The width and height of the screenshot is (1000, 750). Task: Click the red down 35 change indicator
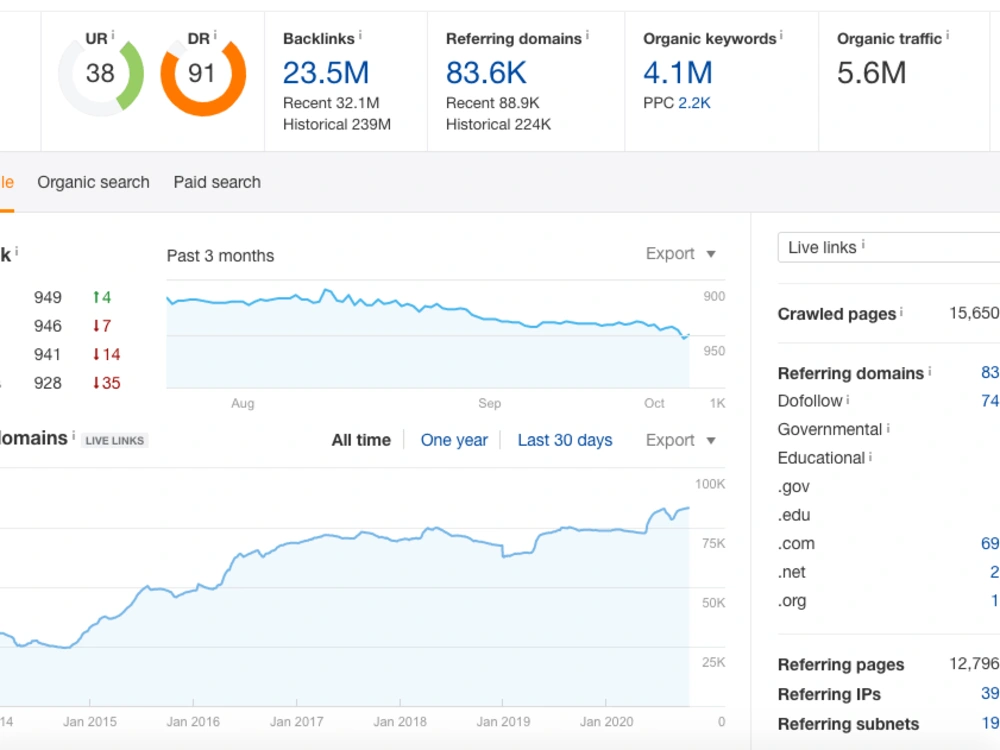(107, 383)
